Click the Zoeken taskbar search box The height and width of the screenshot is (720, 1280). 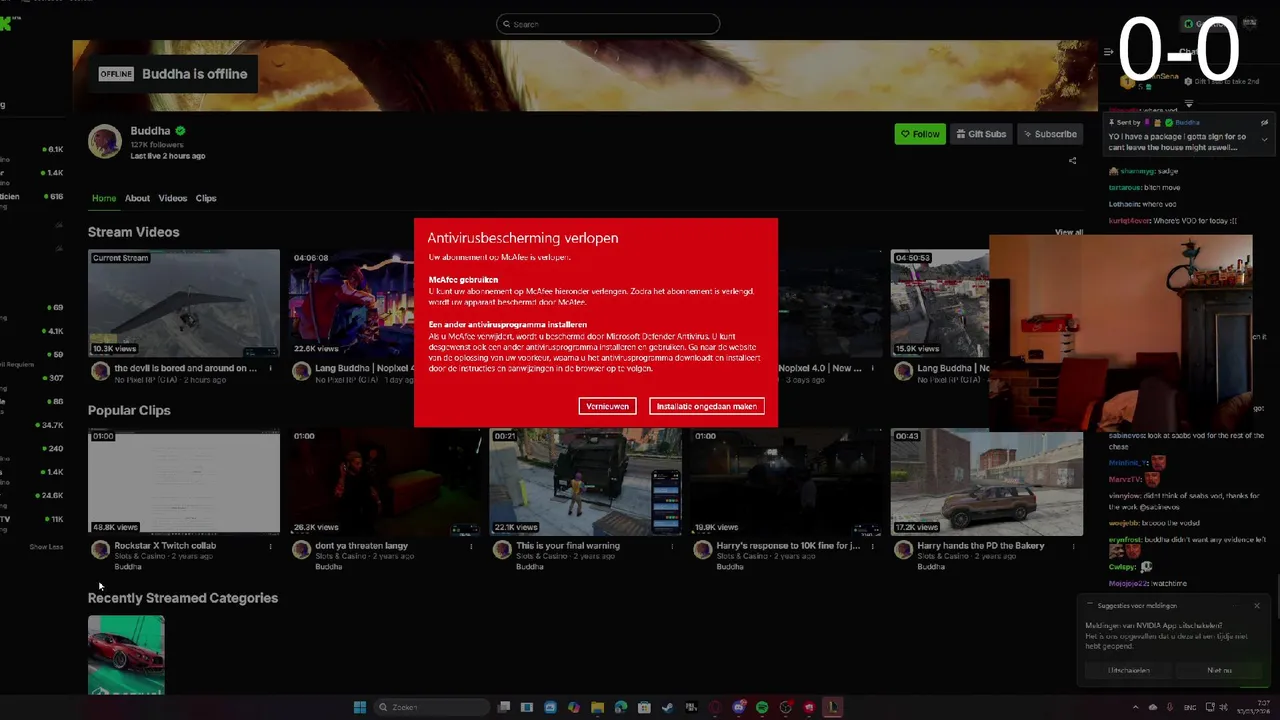click(431, 707)
